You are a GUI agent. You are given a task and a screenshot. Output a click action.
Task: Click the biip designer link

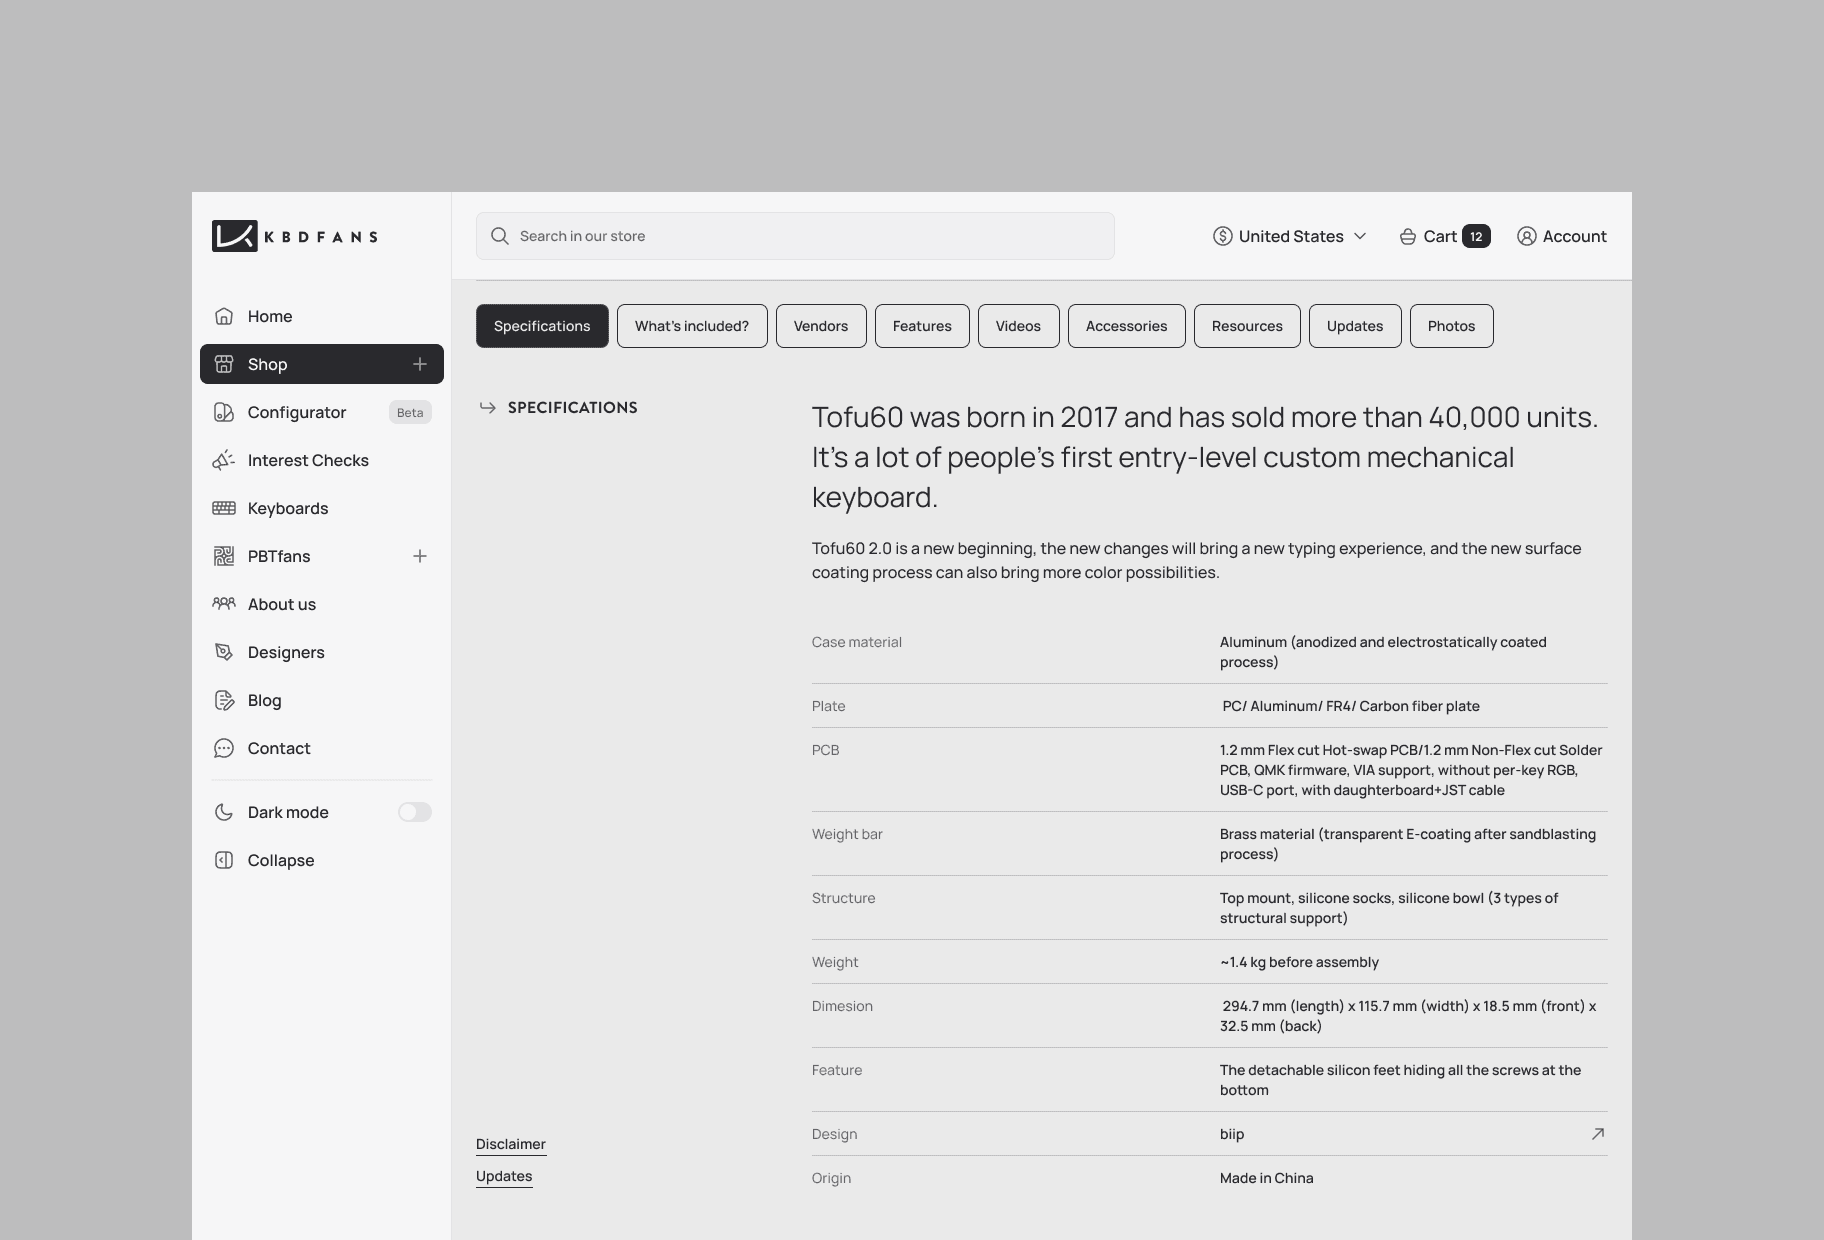(x=1232, y=1134)
